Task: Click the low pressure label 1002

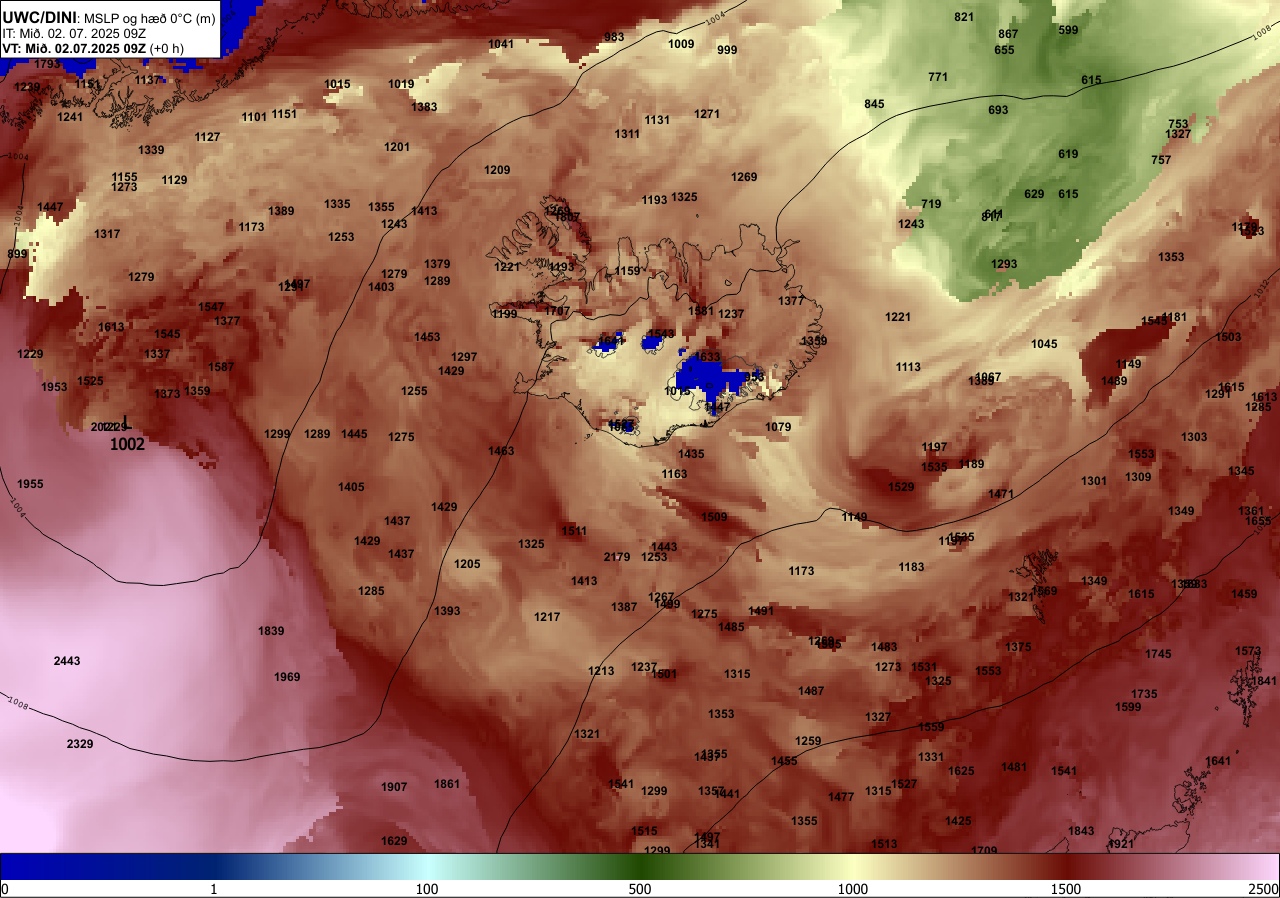Action: click(127, 444)
